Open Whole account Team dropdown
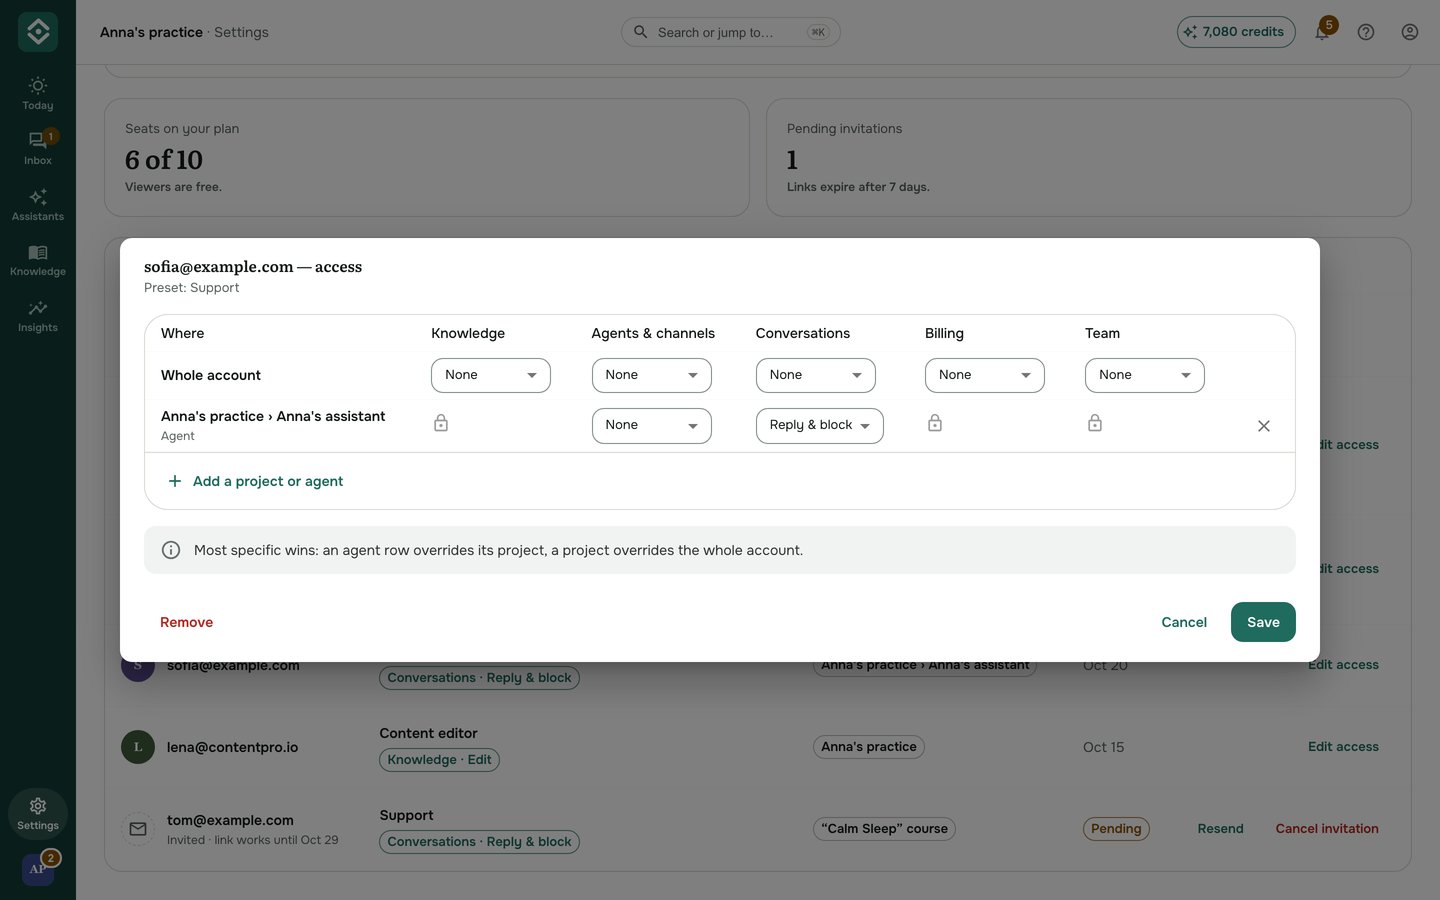The height and width of the screenshot is (900, 1440). [1145, 375]
